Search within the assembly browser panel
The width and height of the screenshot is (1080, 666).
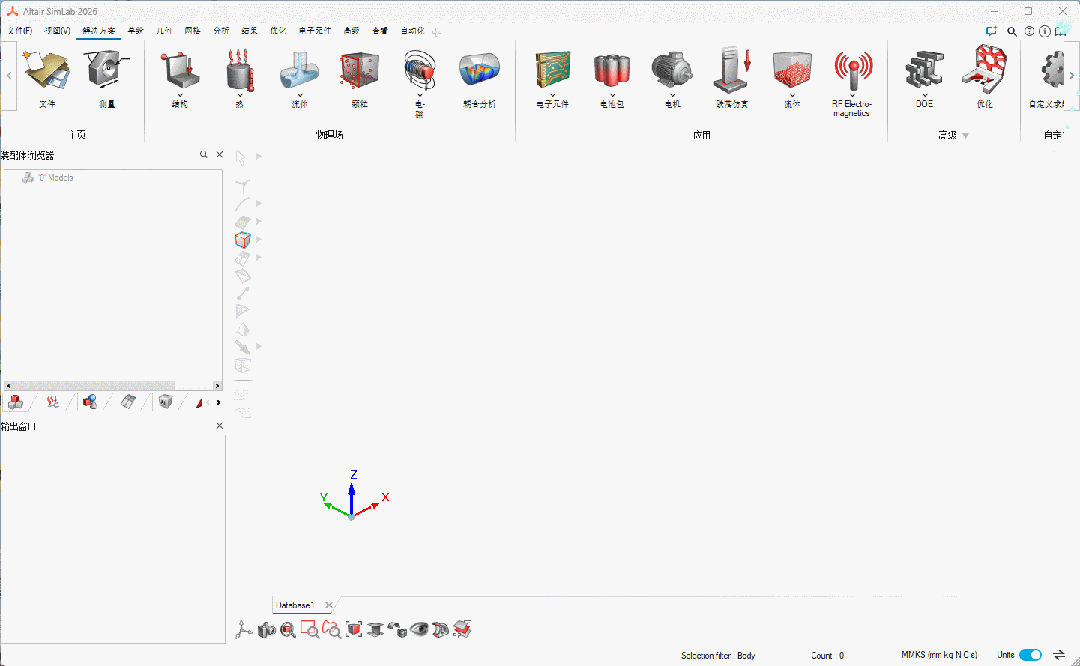204,154
